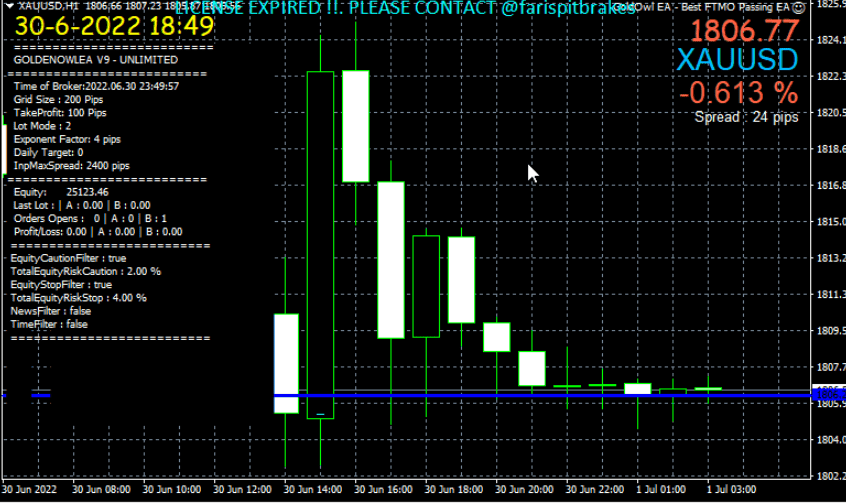Select the GOLDENOWLEA V9 - UNLIMITED header
The height and width of the screenshot is (503, 846).
coord(96,60)
